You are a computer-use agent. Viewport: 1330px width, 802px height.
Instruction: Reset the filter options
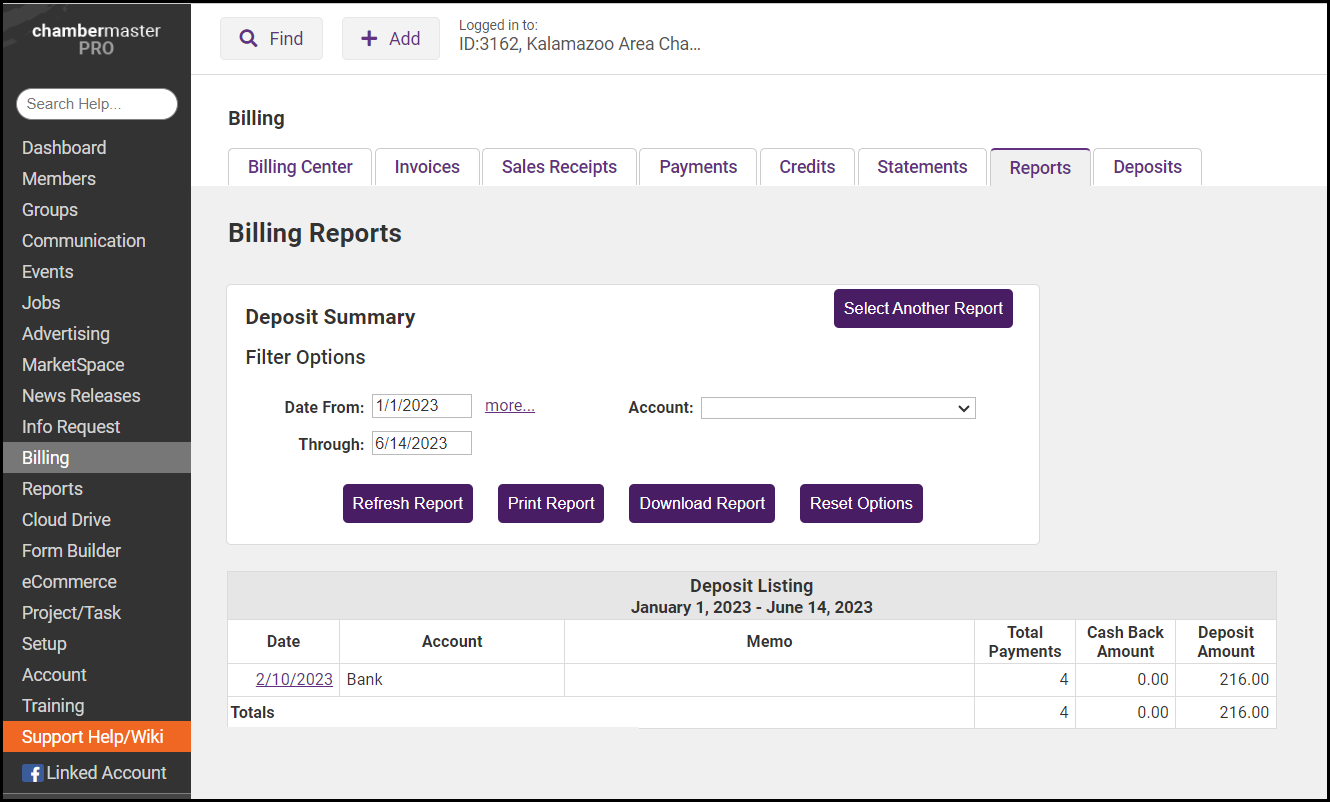coord(861,504)
